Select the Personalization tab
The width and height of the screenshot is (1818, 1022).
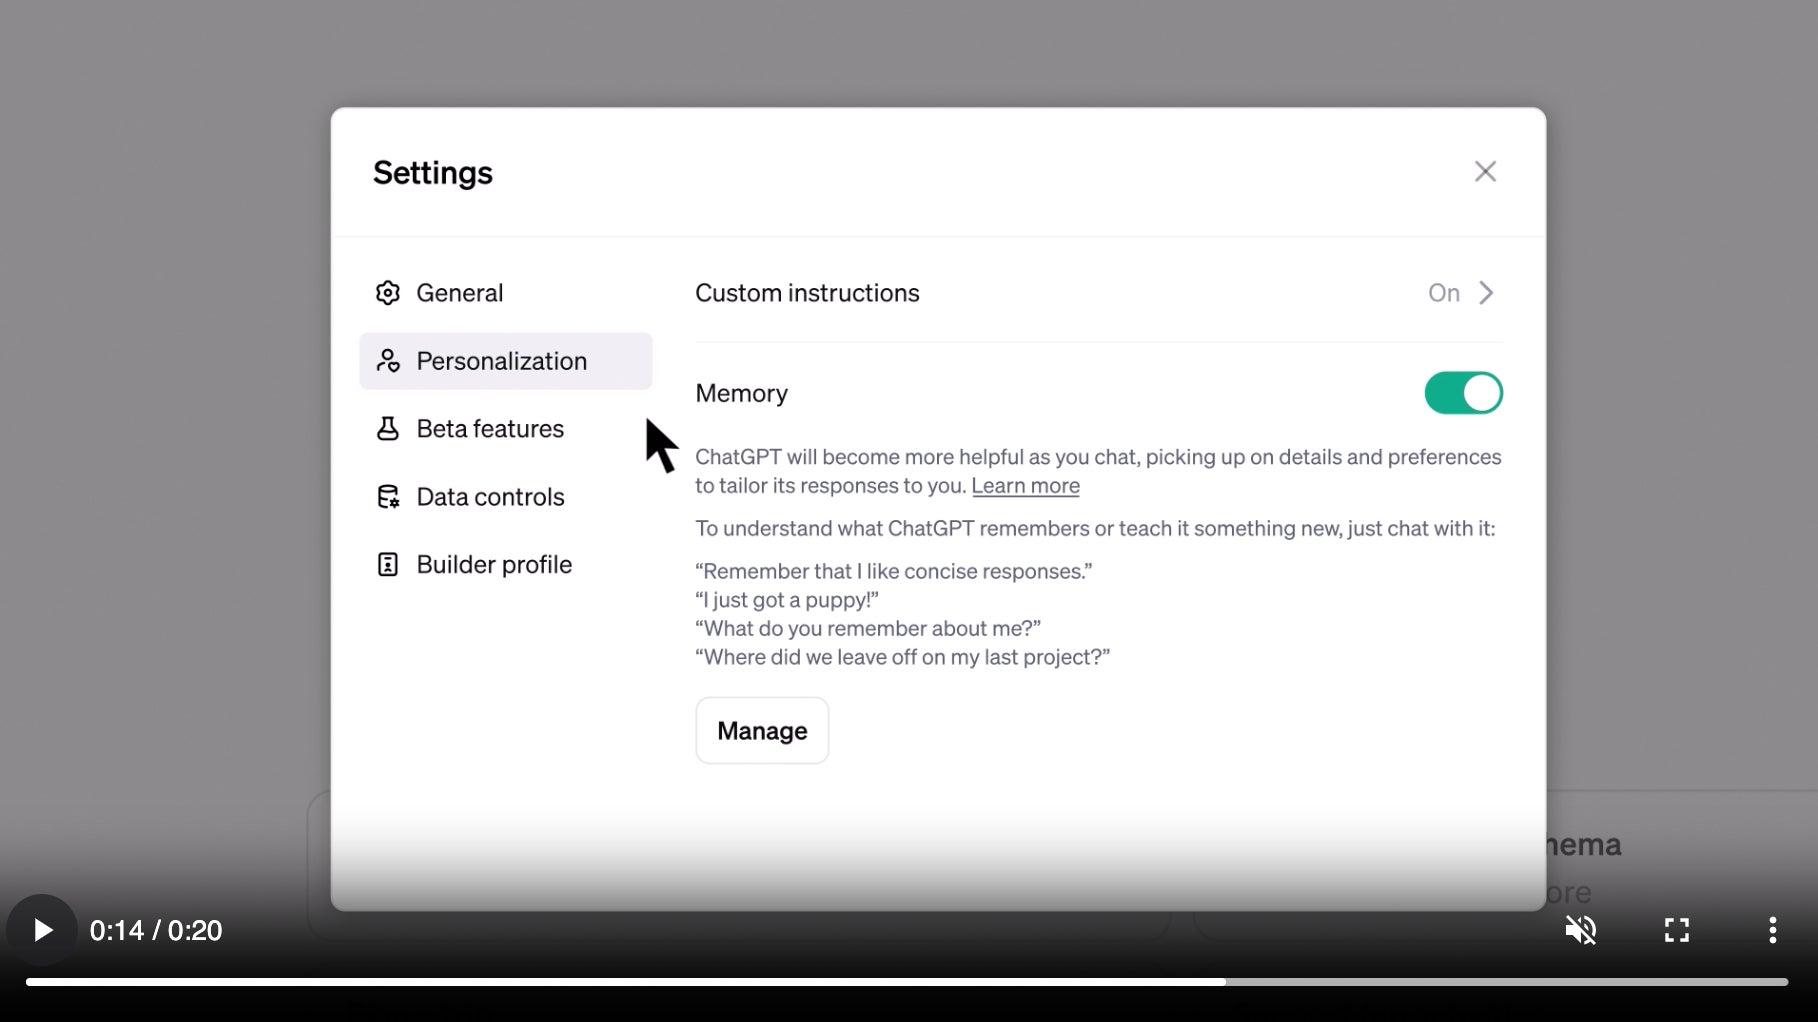click(506, 361)
